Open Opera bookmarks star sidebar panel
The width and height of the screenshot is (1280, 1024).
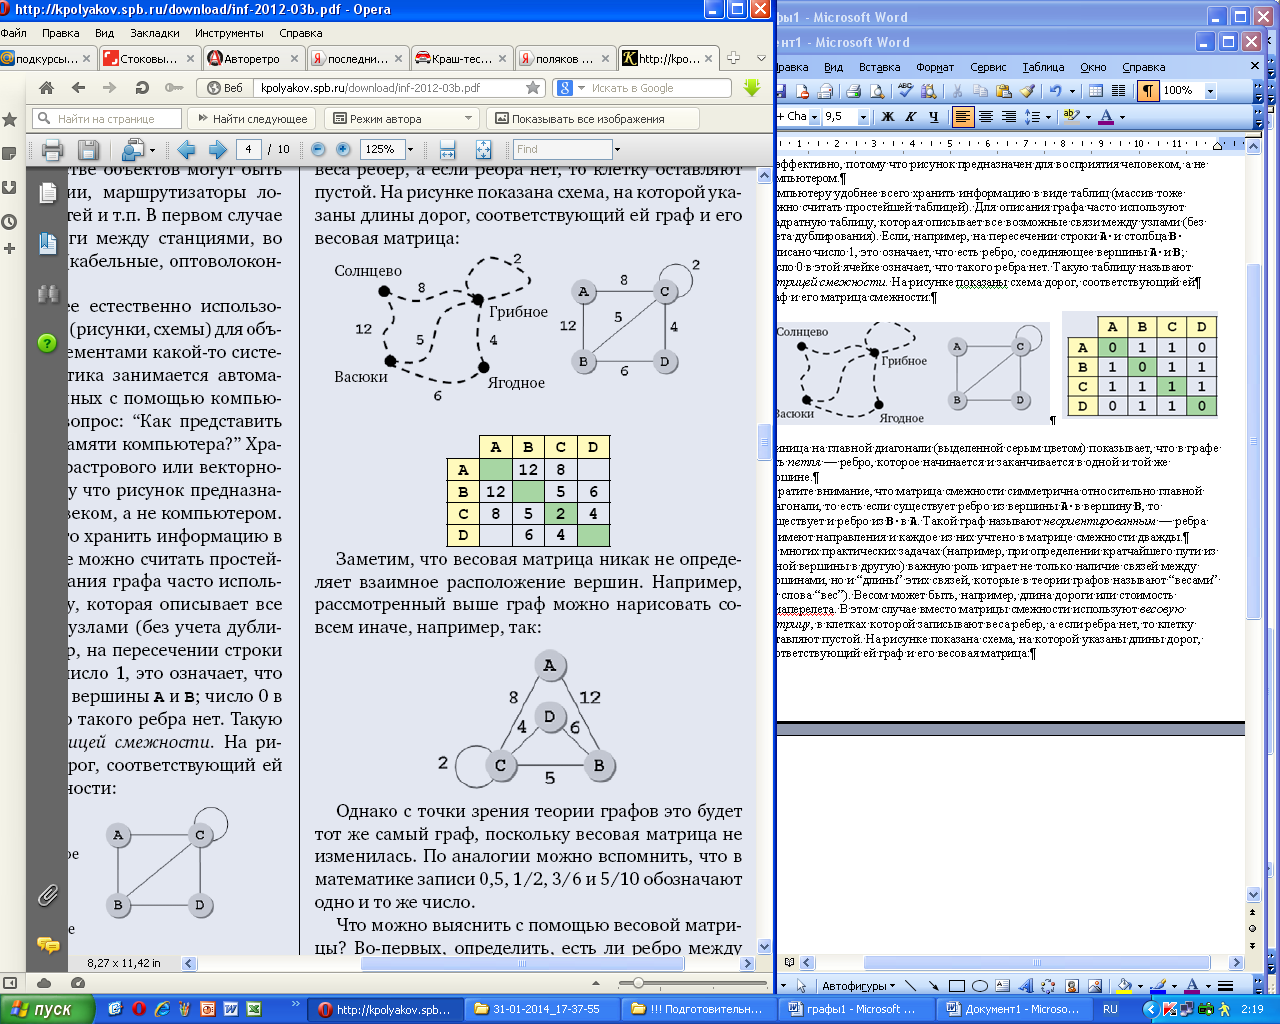pos(10,120)
